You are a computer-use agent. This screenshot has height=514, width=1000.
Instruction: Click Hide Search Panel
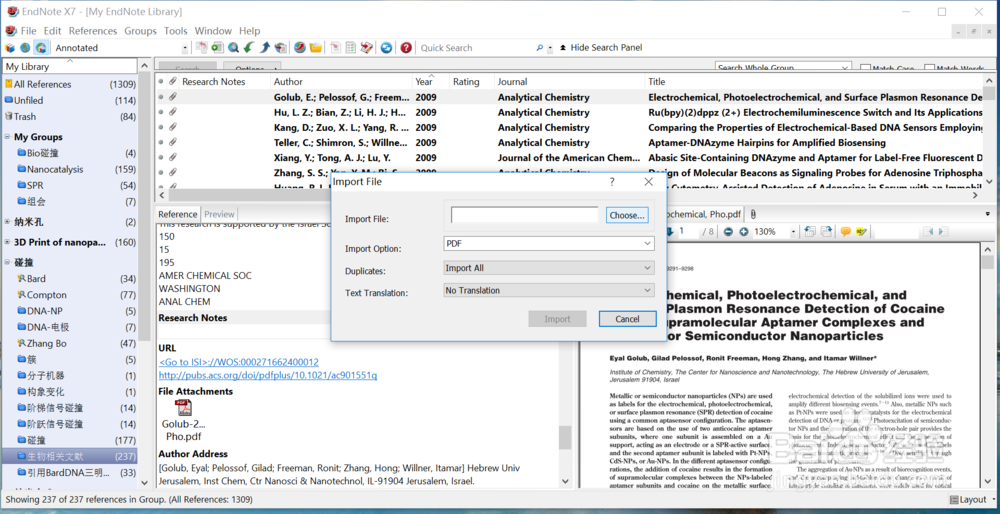pyautogui.click(x=600, y=48)
